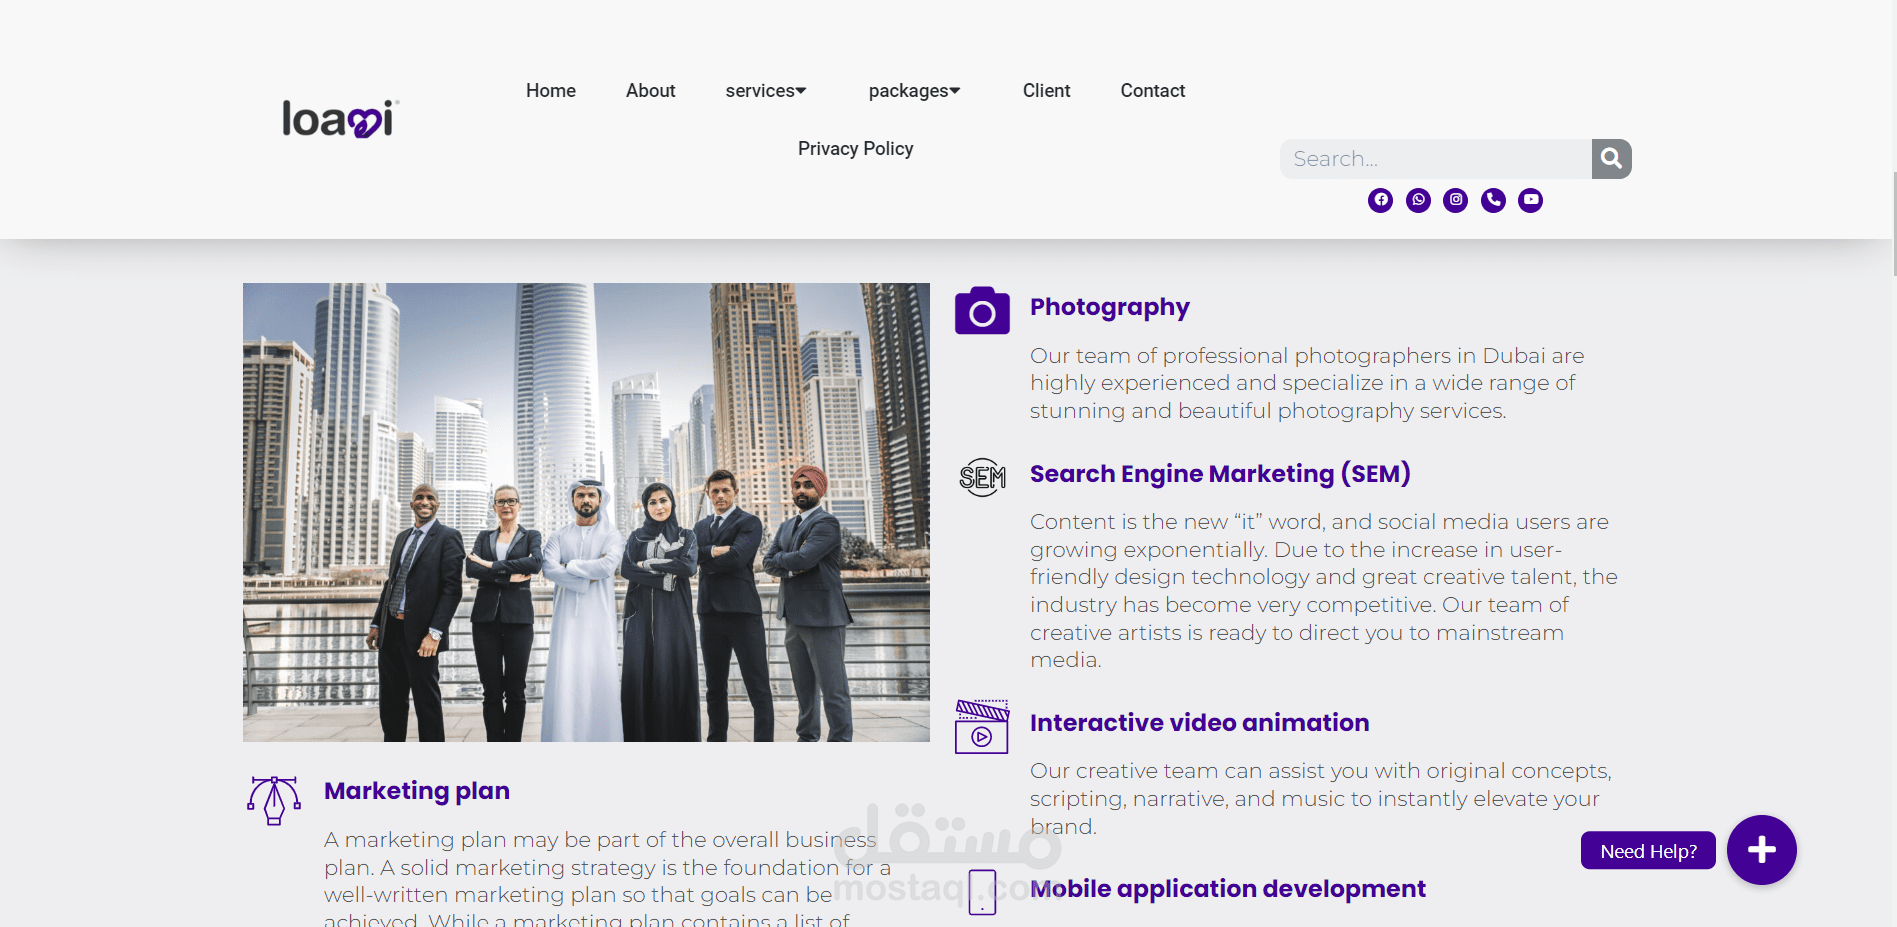Open the Contact menu item

tap(1153, 91)
